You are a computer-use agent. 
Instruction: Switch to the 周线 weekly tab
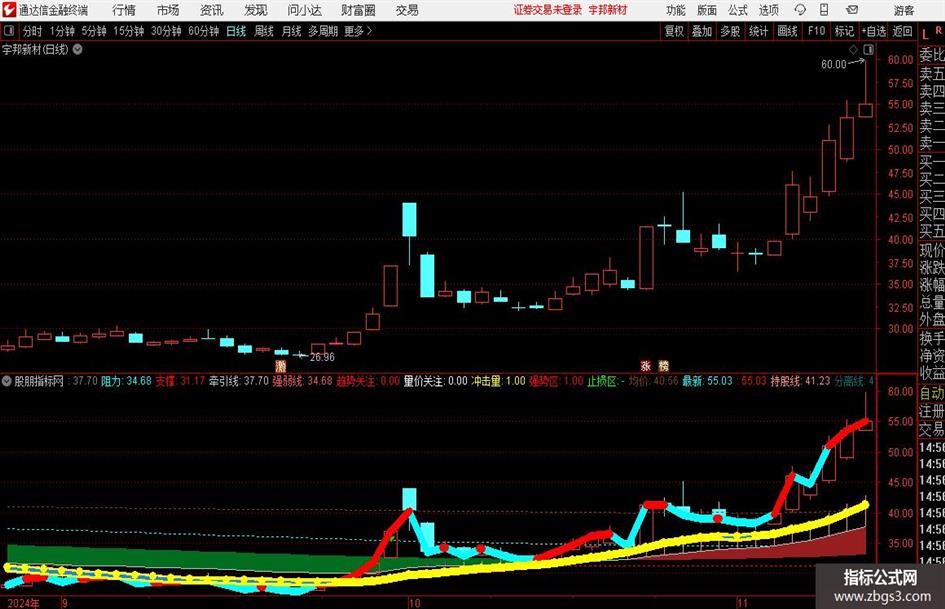264,31
